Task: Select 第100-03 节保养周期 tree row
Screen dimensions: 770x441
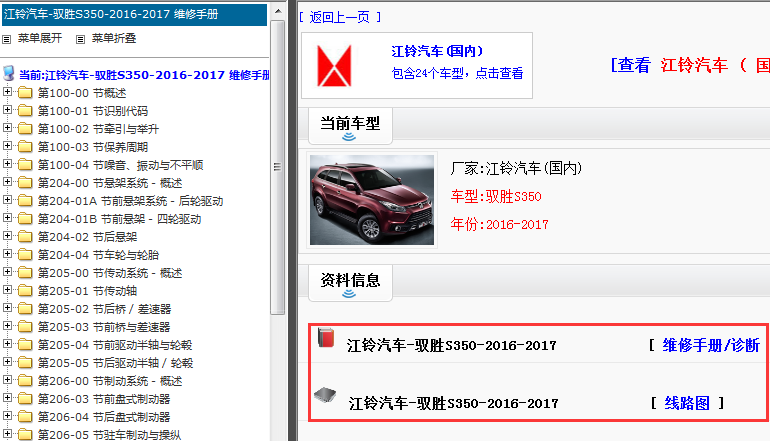Action: pyautogui.click(x=93, y=147)
